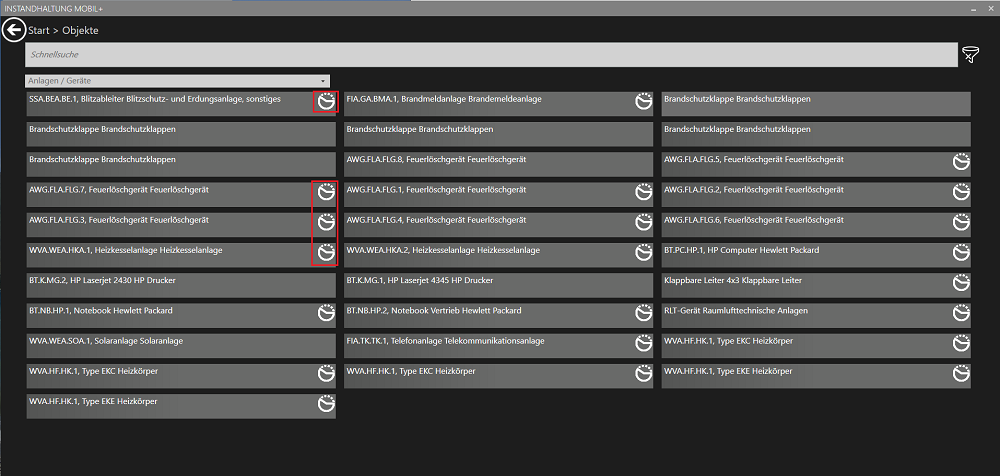Open BT.NB.HP.1 Notebook Hewlett Packard tile
Screen dimensions: 1000x476
click(170, 314)
